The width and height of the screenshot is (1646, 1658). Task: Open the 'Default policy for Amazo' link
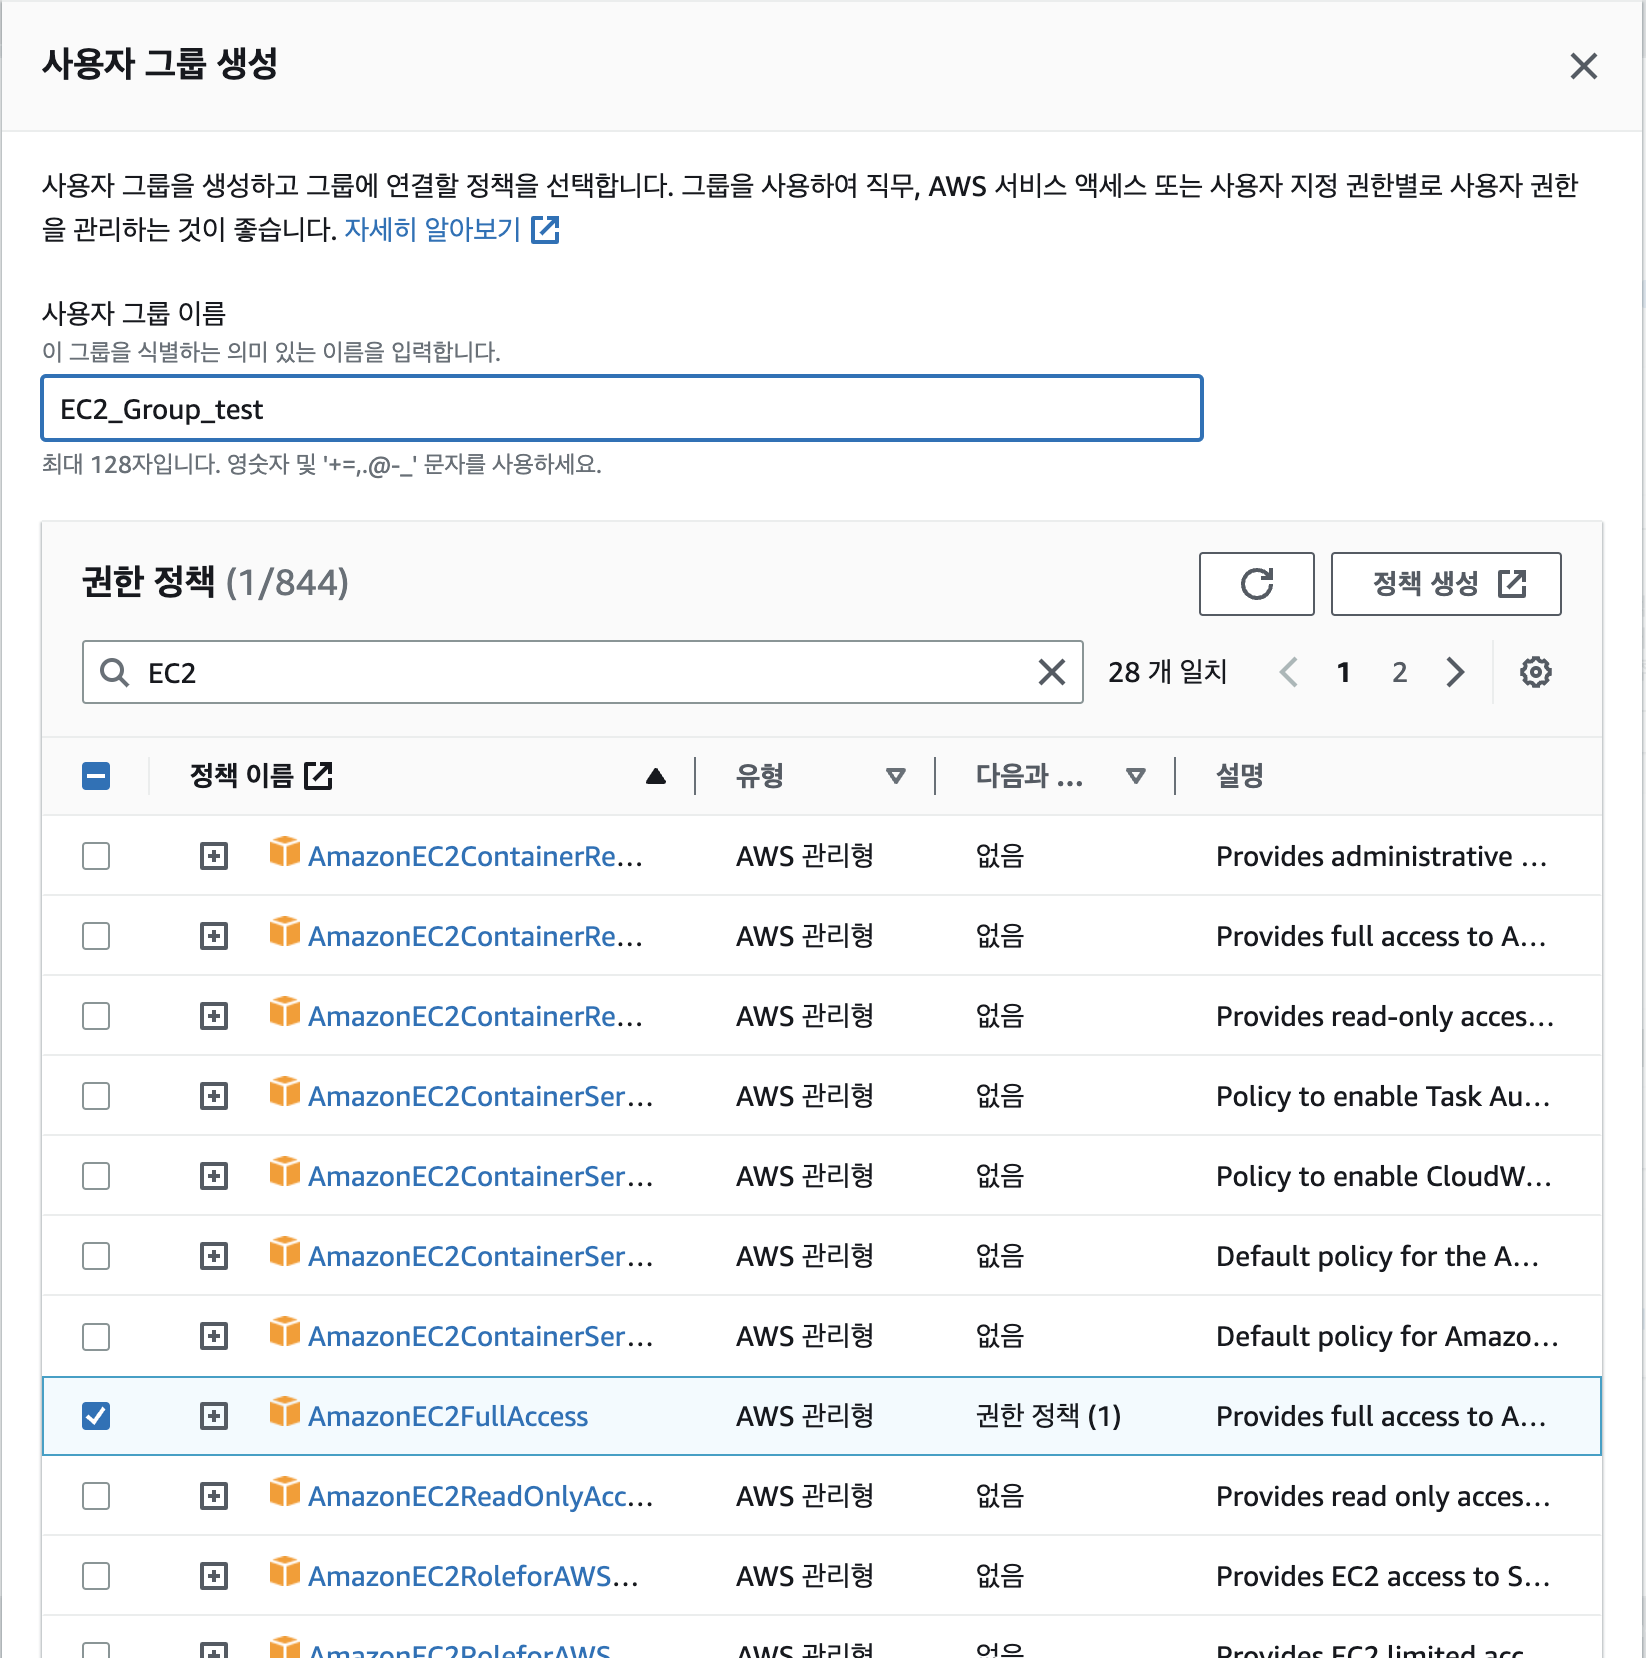point(480,1336)
